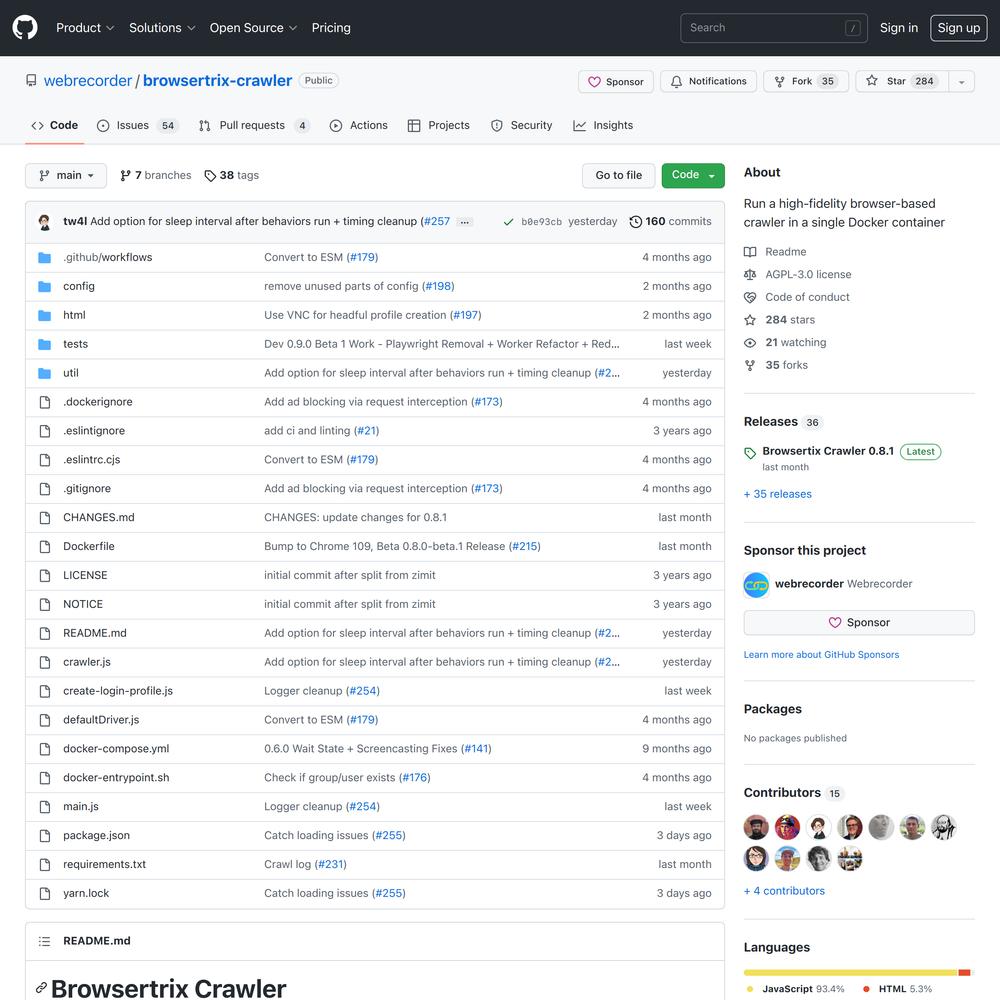The width and height of the screenshot is (1000, 1000).
Task: Select the Code tab
Action: click(55, 126)
